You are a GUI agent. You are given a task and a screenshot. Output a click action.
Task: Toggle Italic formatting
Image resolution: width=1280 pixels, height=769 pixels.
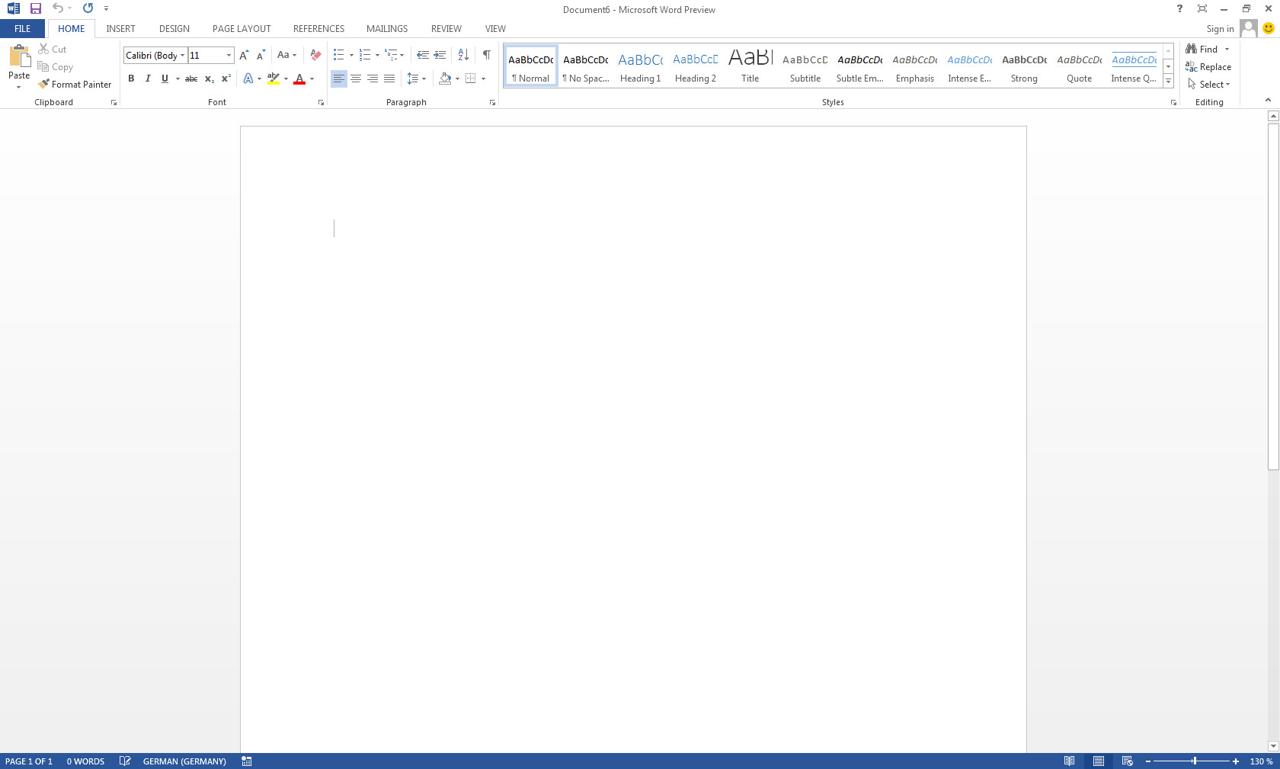point(148,79)
